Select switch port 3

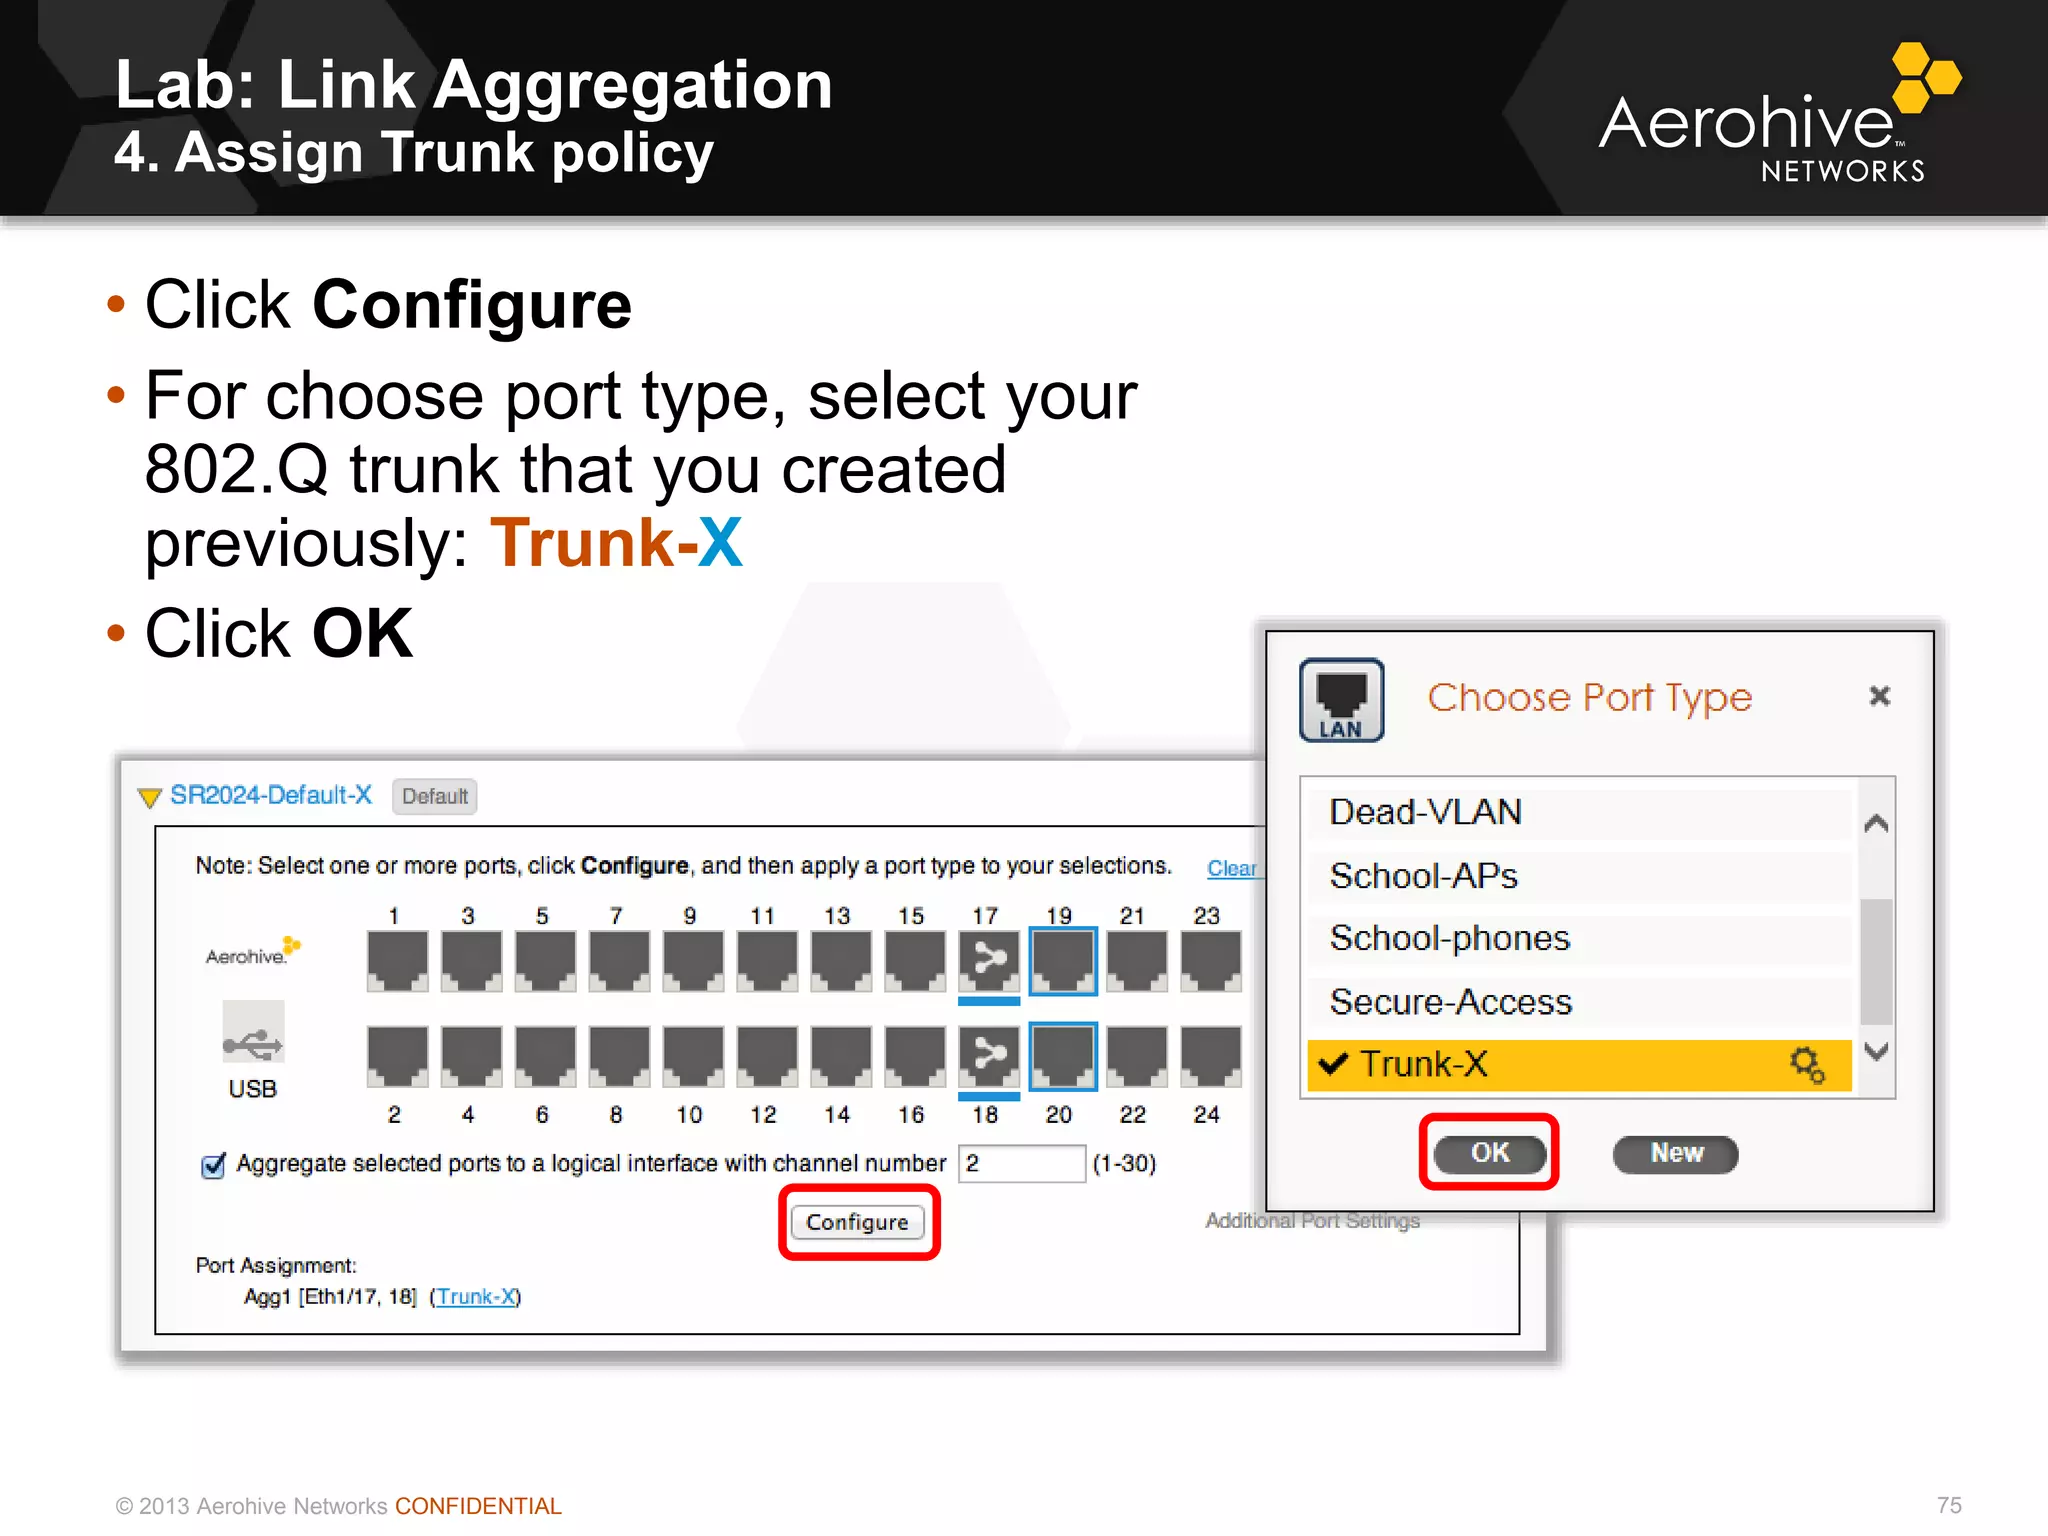pyautogui.click(x=471, y=960)
